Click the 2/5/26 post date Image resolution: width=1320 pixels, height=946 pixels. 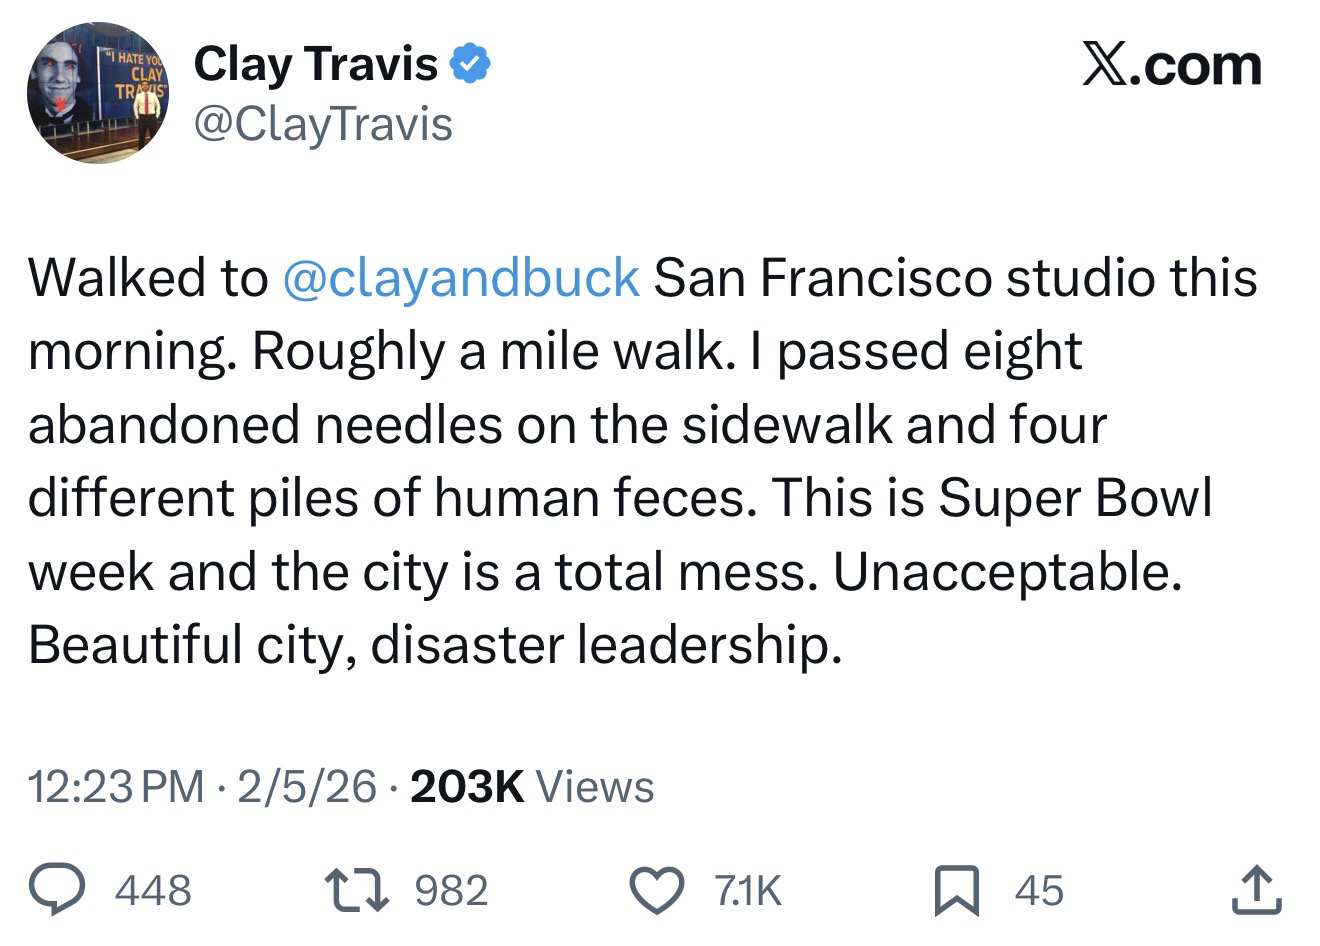point(307,788)
